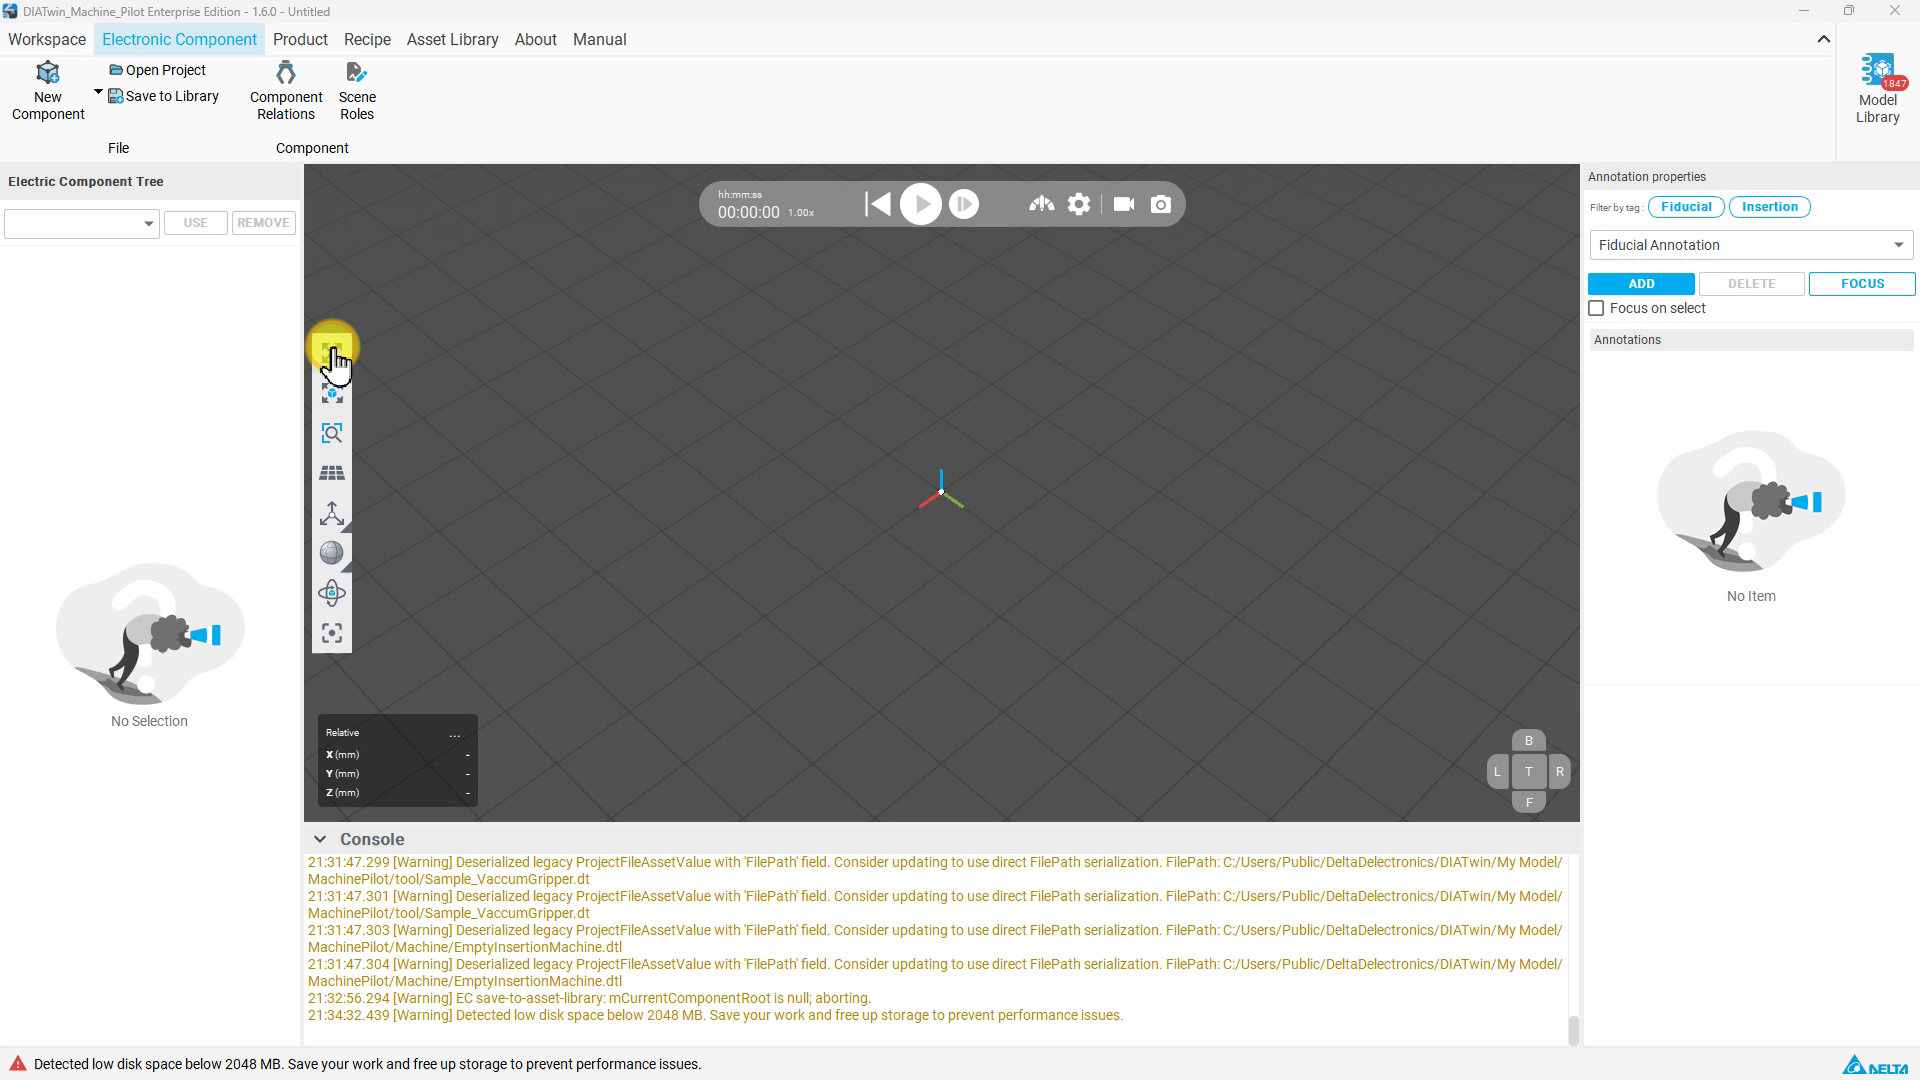Select the Electronic Component tab
This screenshot has height=1080, width=1920.
179,40
